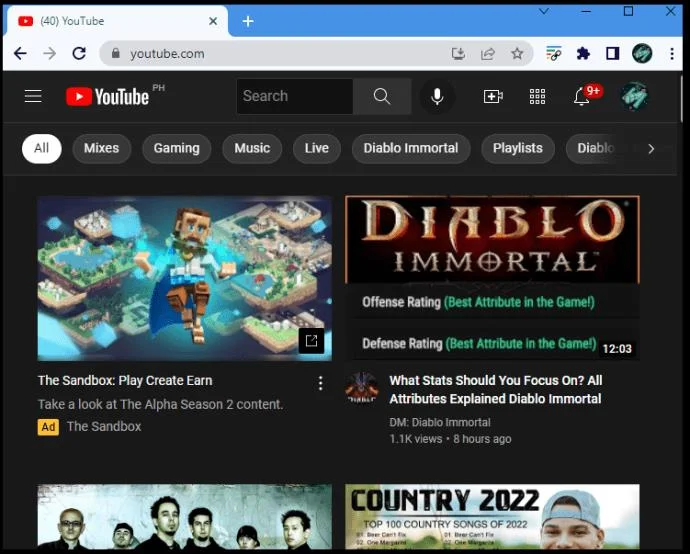Viewport: 690px width, 554px height.
Task: Open the YouTube apps grid icon
Action: 537,96
